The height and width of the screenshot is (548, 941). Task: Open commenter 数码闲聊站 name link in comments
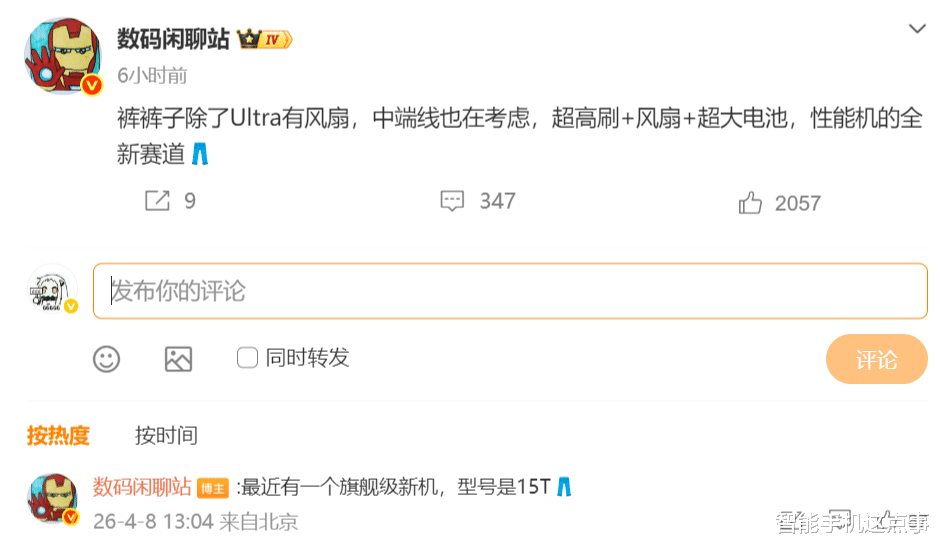pyautogui.click(x=142, y=487)
